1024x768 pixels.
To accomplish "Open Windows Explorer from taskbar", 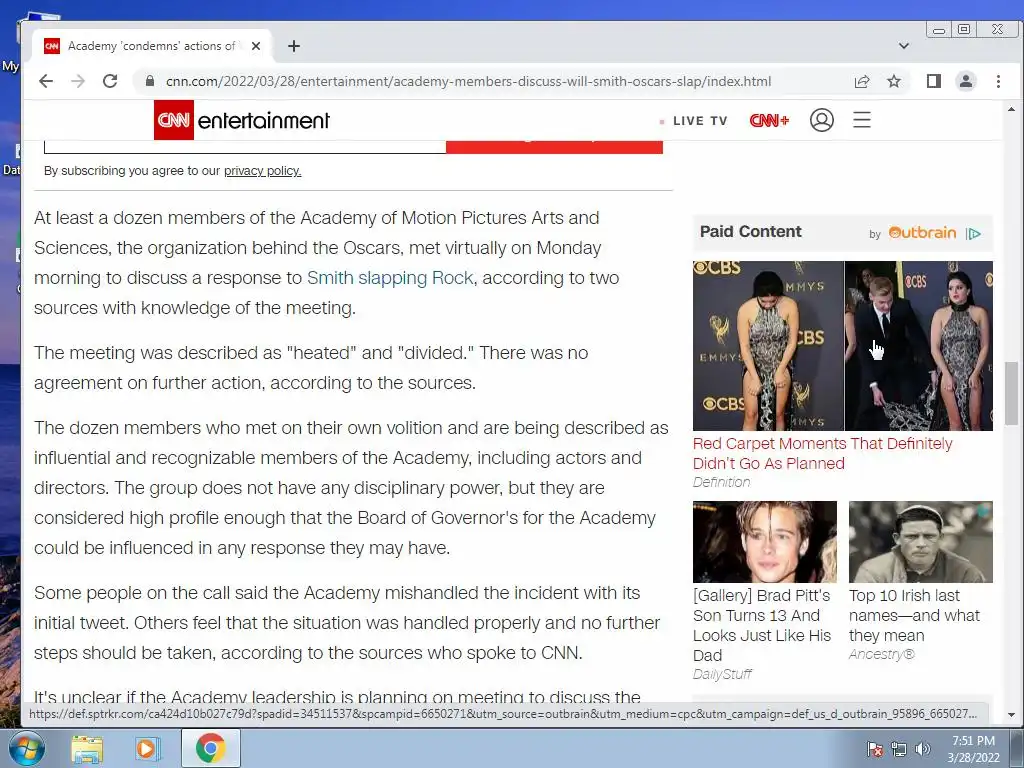I will tap(87, 748).
